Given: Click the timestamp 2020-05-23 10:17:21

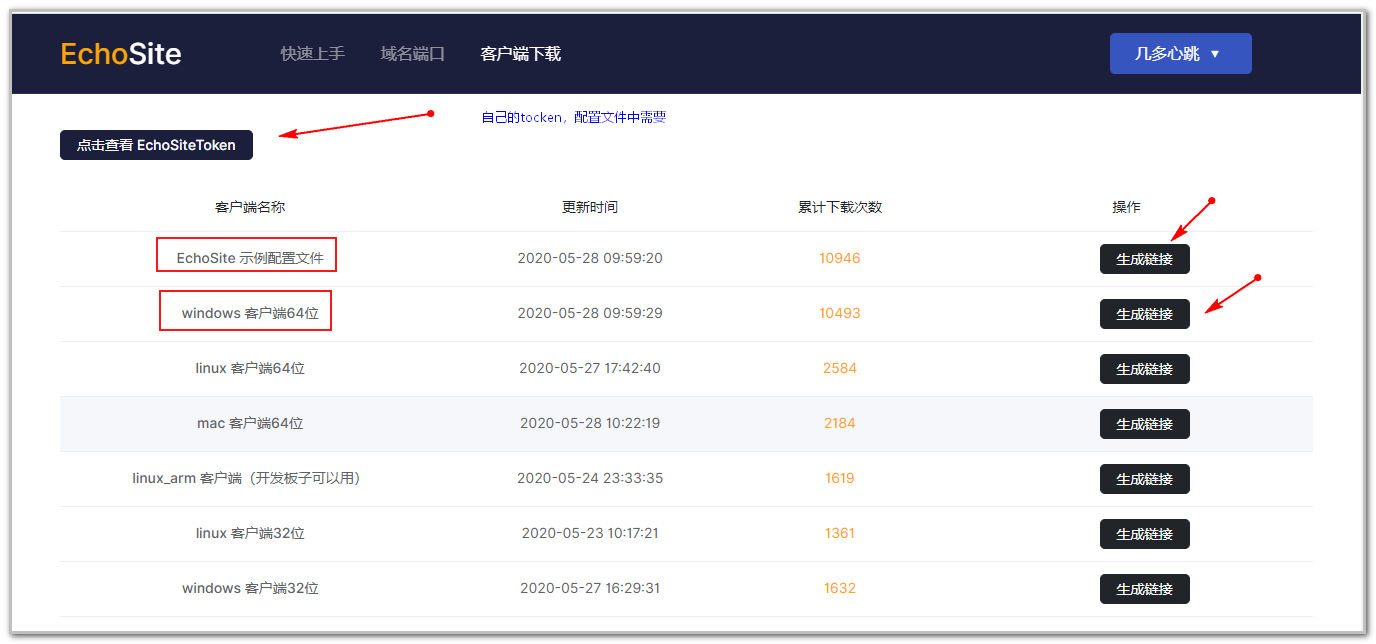Looking at the screenshot, I should 590,533.
